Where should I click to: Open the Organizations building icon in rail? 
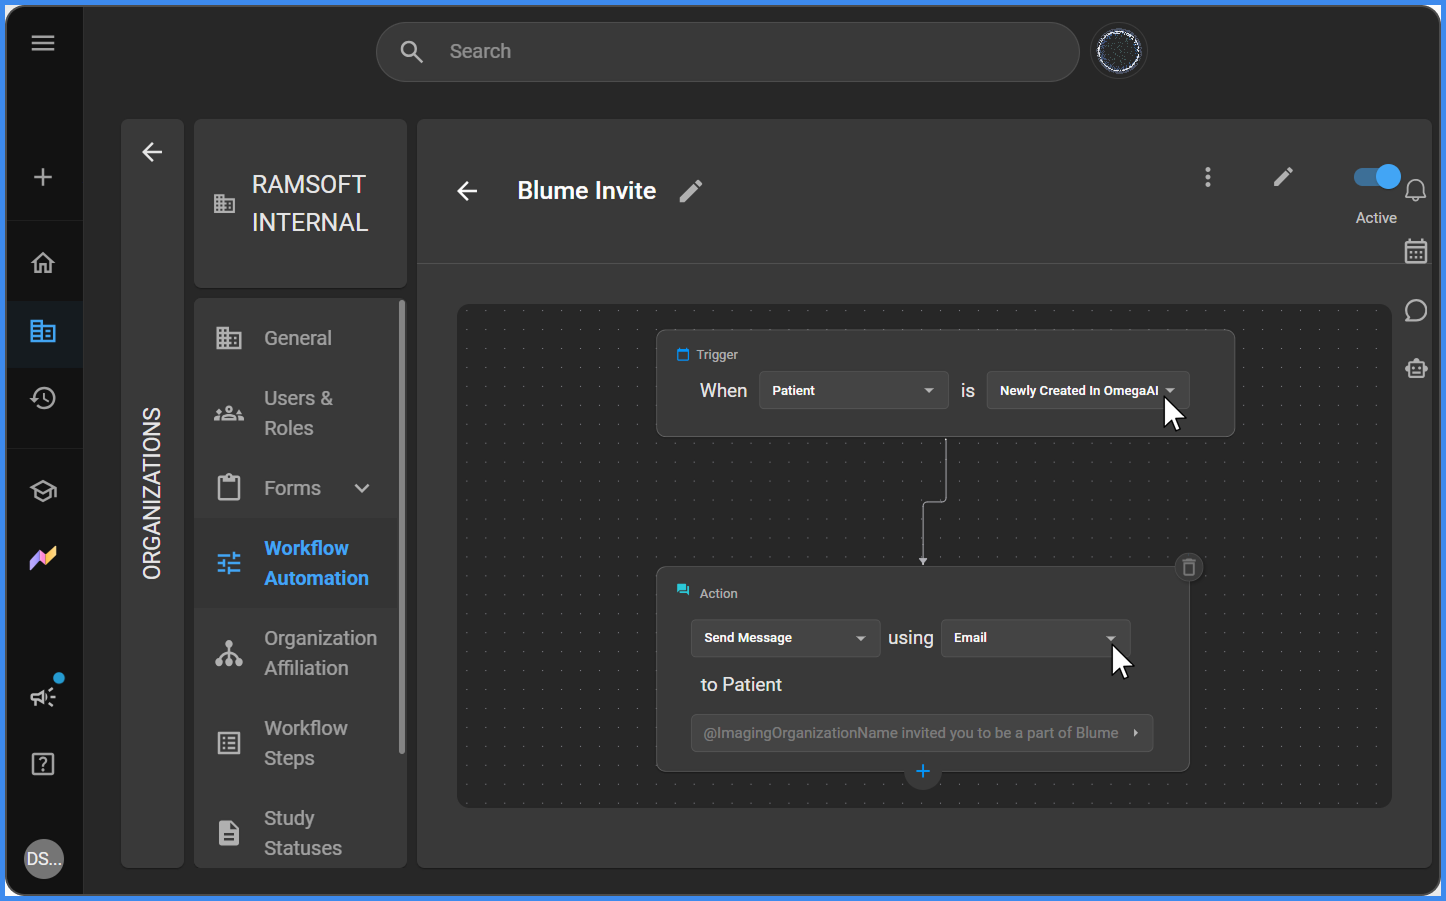43,331
